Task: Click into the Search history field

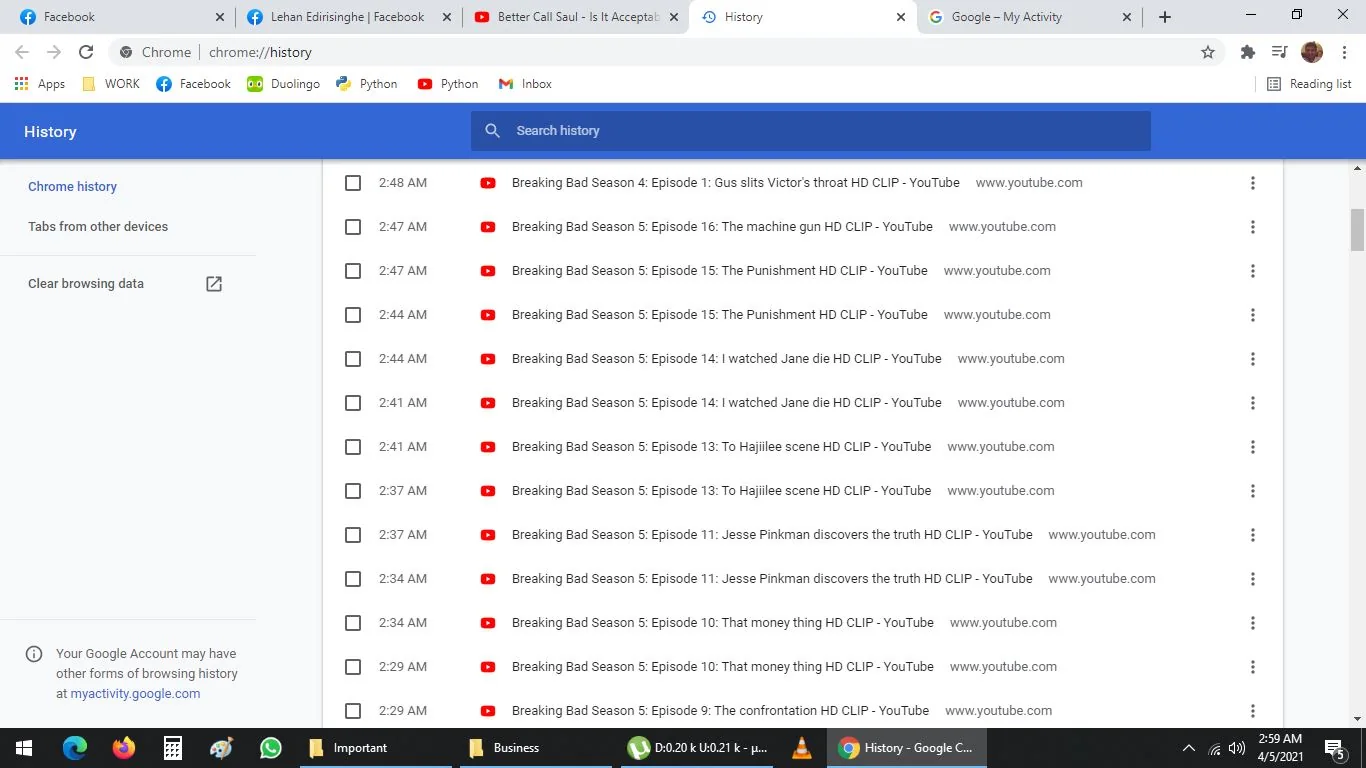Action: [810, 131]
